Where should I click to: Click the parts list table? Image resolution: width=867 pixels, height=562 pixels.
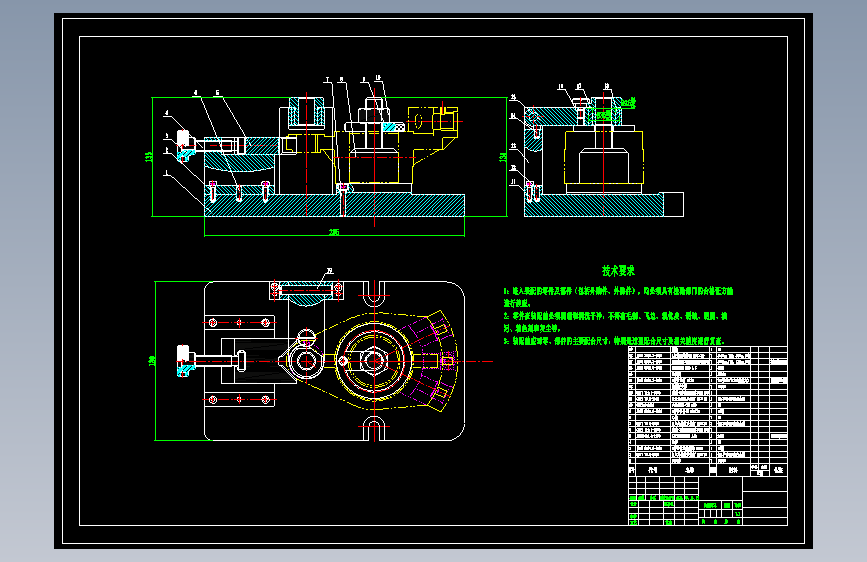[x=708, y=412]
